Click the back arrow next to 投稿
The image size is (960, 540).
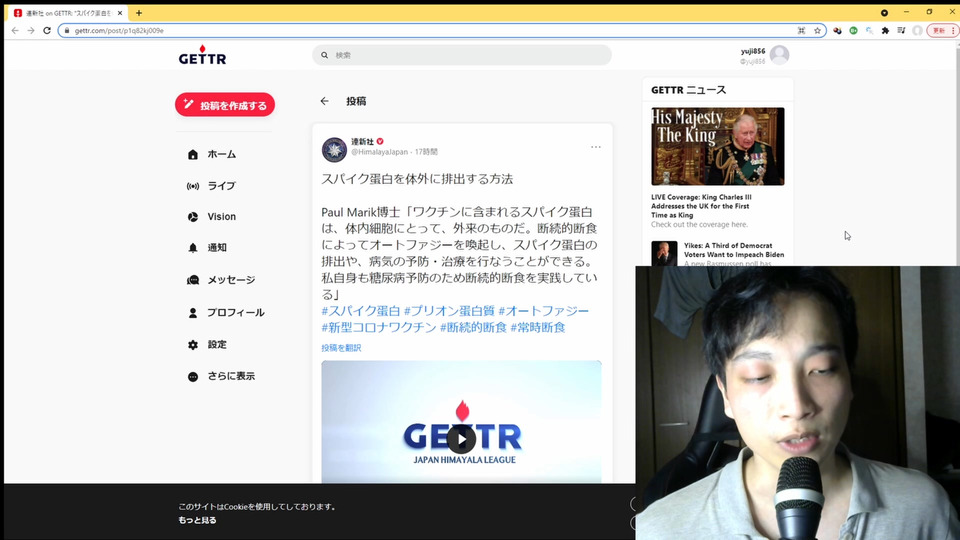324,101
